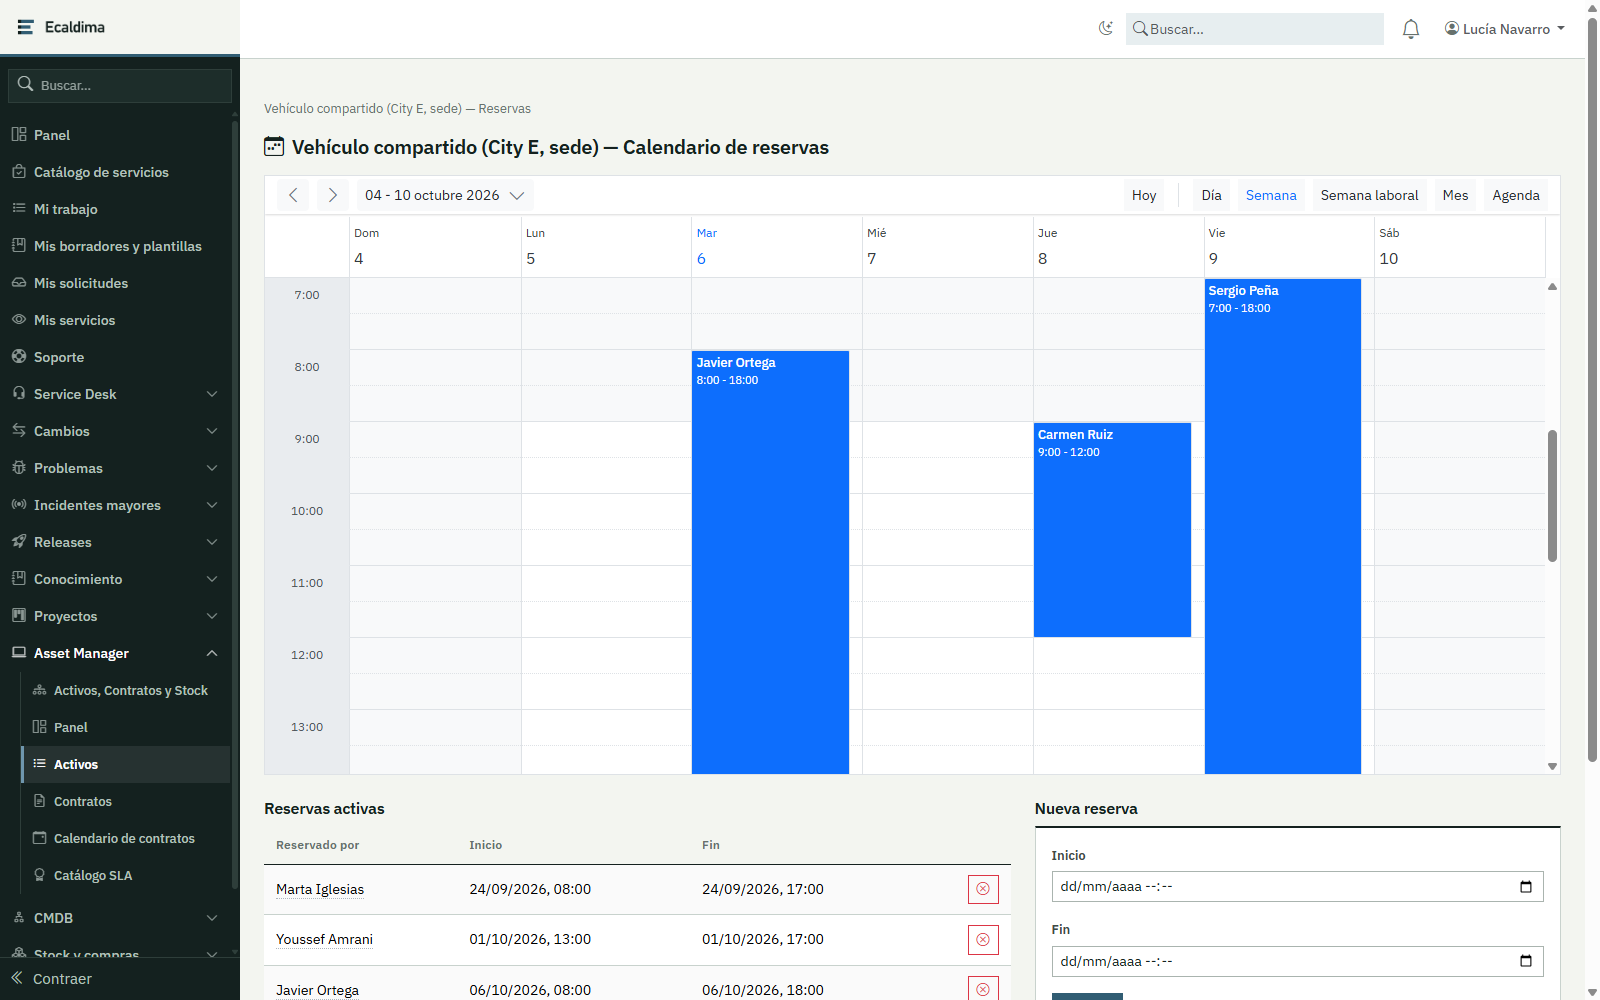Open the Inicio calendar picker icon
This screenshot has height=1000, width=1600.
[1526, 886]
